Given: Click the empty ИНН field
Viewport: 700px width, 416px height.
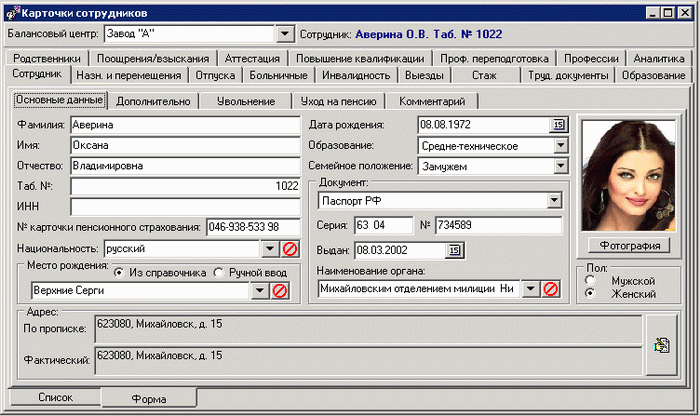Looking at the screenshot, I should 185,207.
